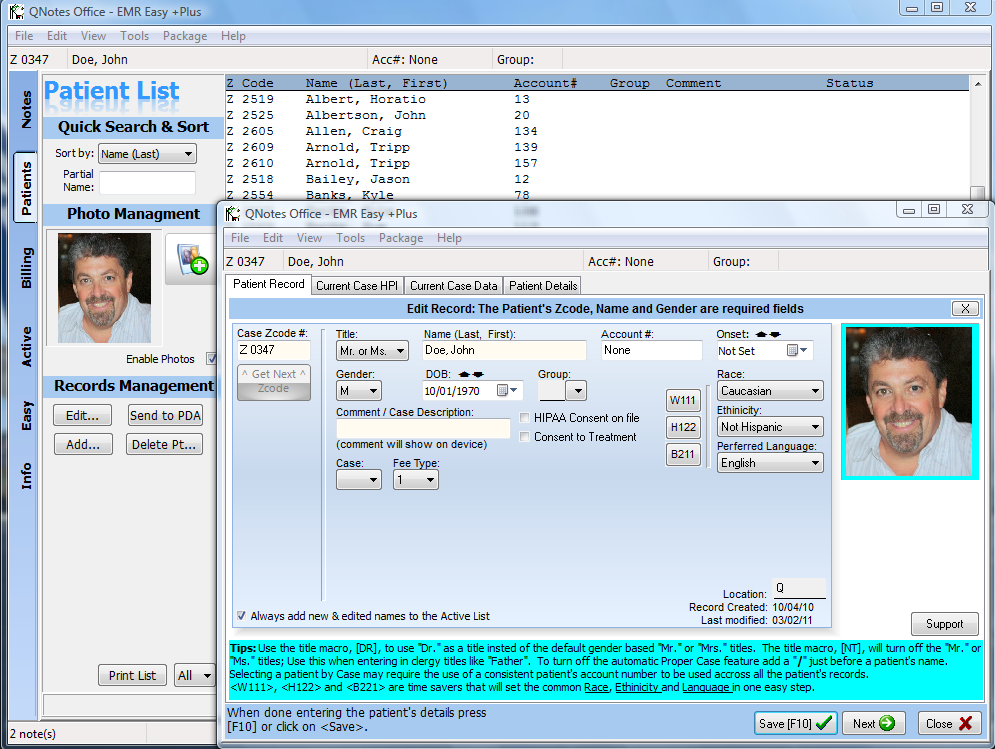This screenshot has width=995, height=749.
Task: Click the Add... records button
Action: pyautogui.click(x=82, y=444)
